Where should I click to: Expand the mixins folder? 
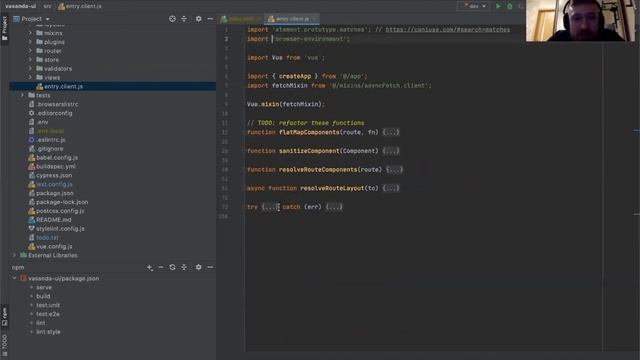(30, 33)
